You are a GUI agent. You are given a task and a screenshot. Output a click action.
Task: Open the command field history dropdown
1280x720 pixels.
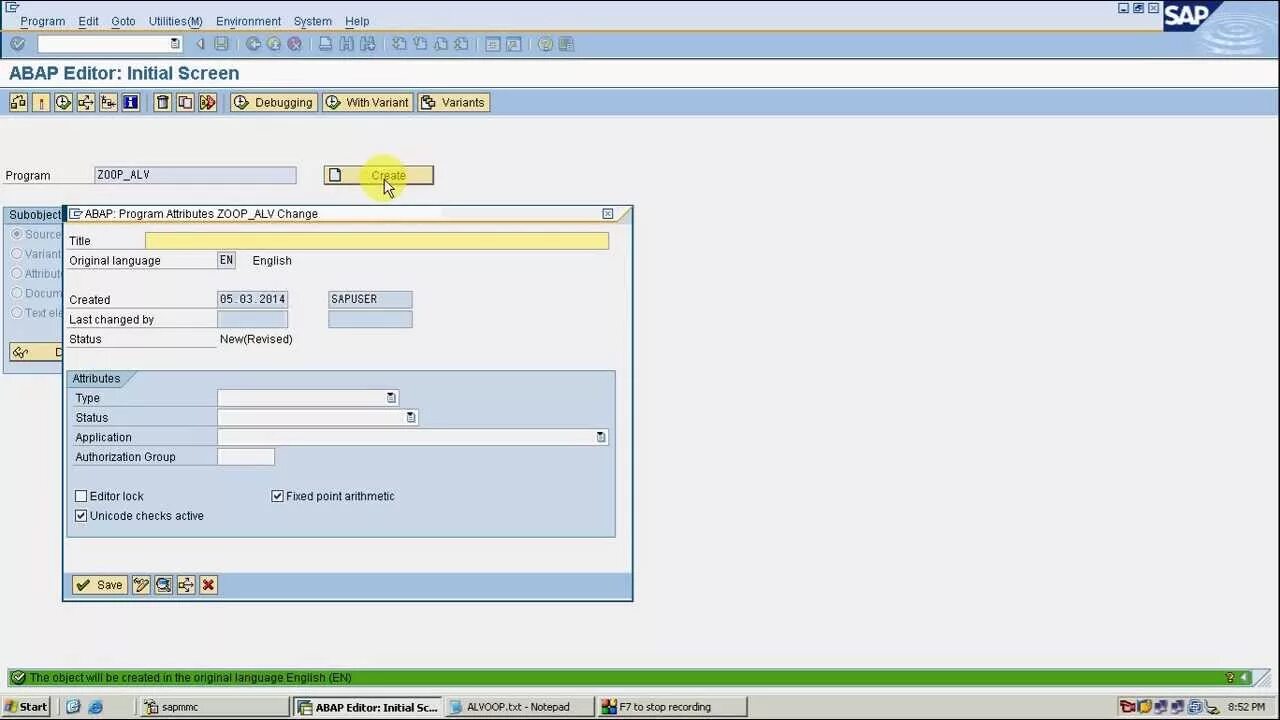click(175, 44)
